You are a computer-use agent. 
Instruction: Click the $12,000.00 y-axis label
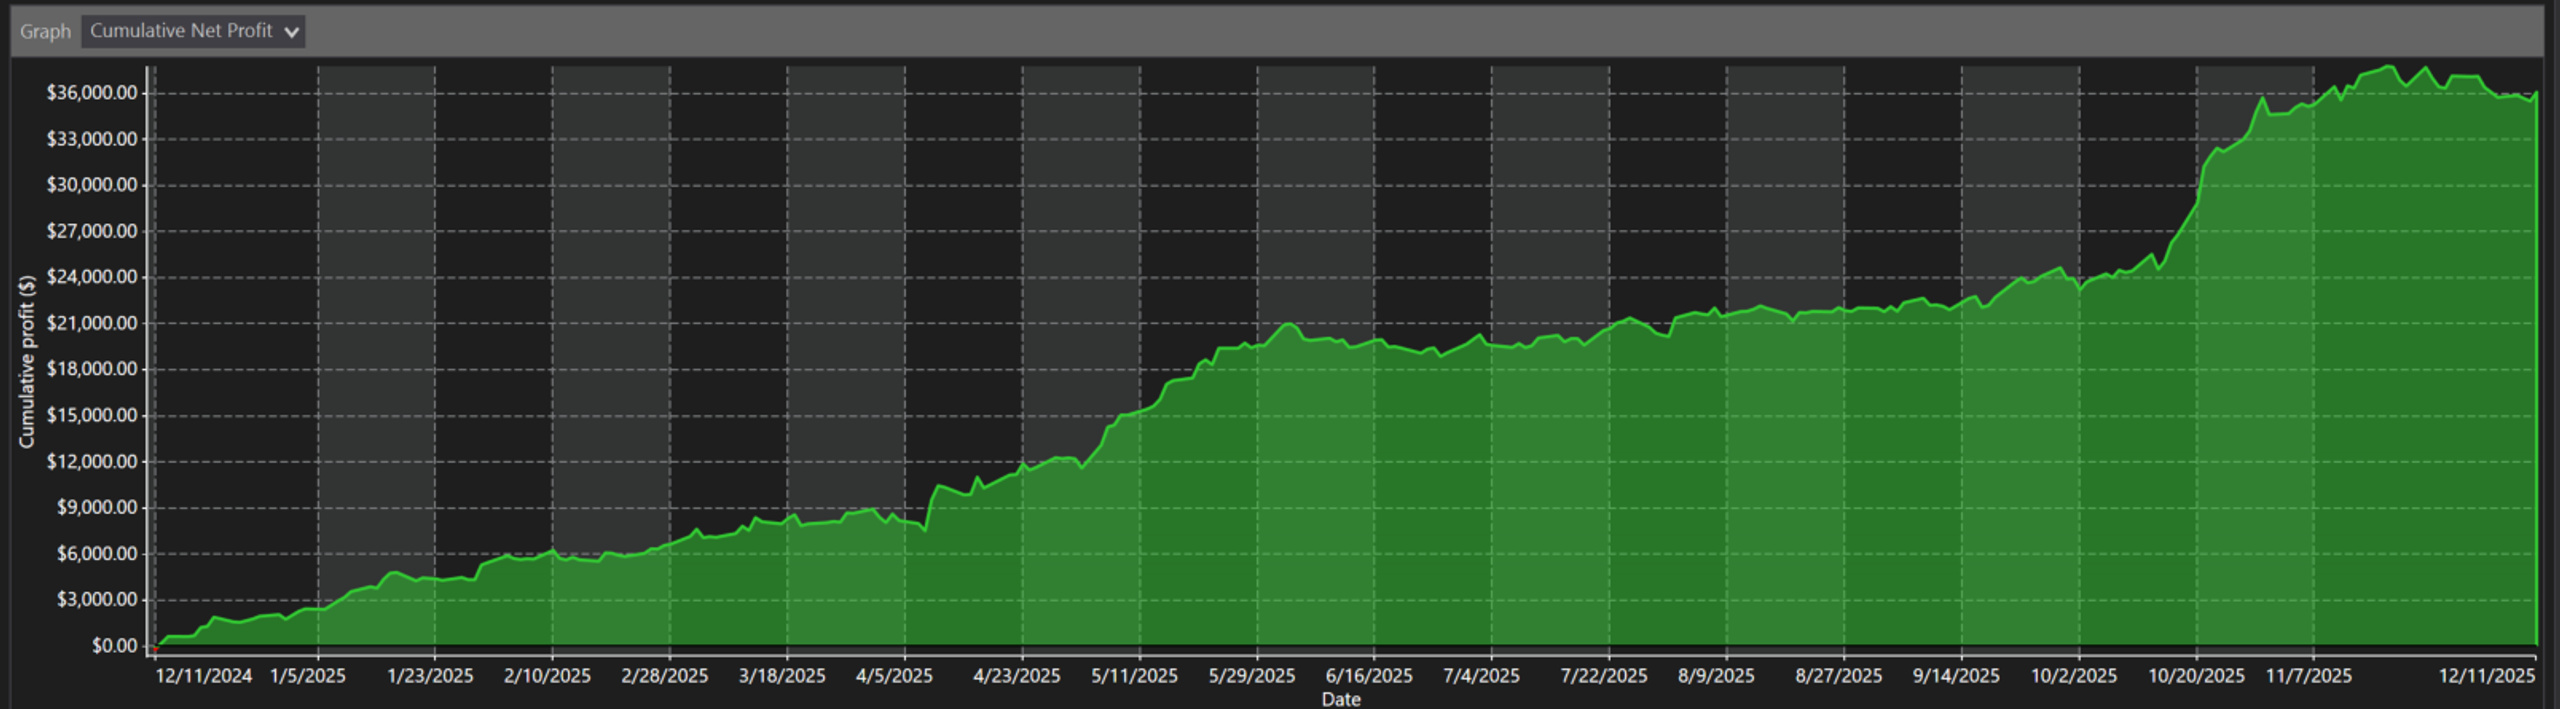click(92, 461)
